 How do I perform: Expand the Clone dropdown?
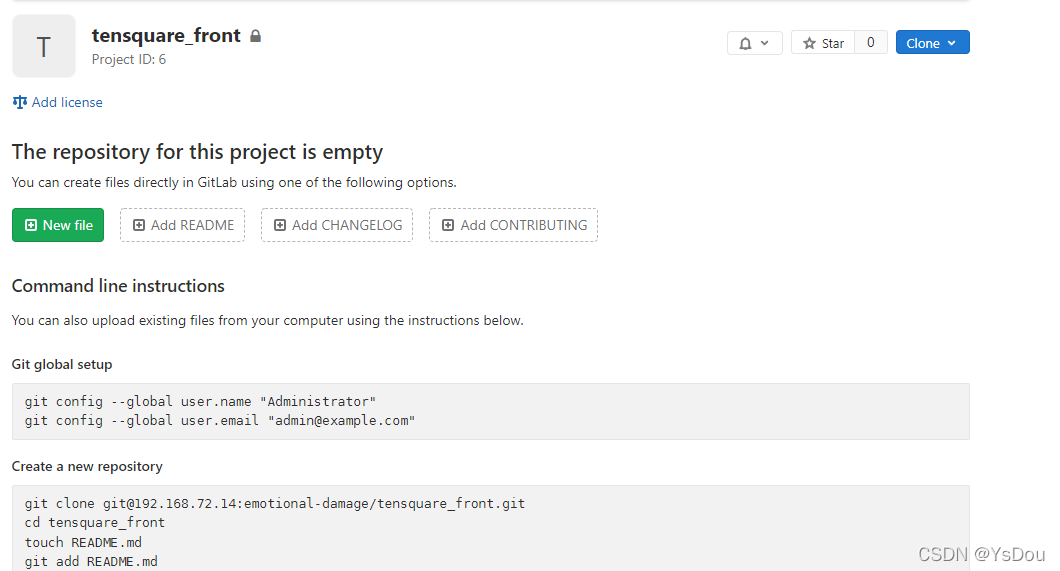tap(932, 43)
